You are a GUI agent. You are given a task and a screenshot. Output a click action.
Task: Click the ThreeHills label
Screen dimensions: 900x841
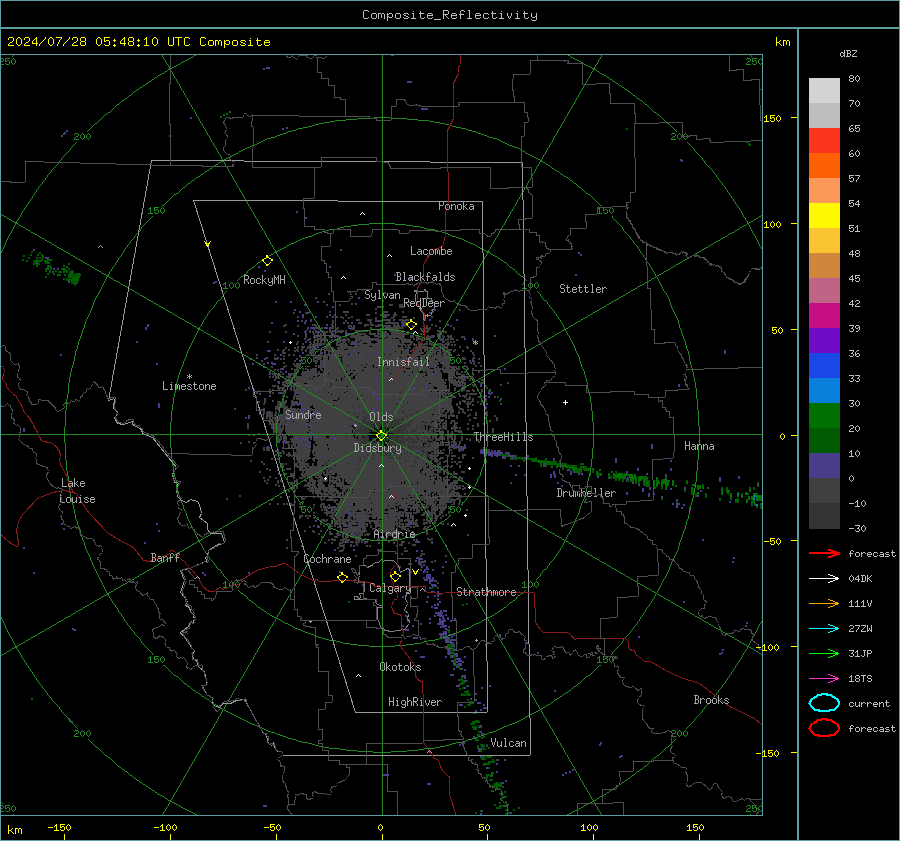[503, 437]
